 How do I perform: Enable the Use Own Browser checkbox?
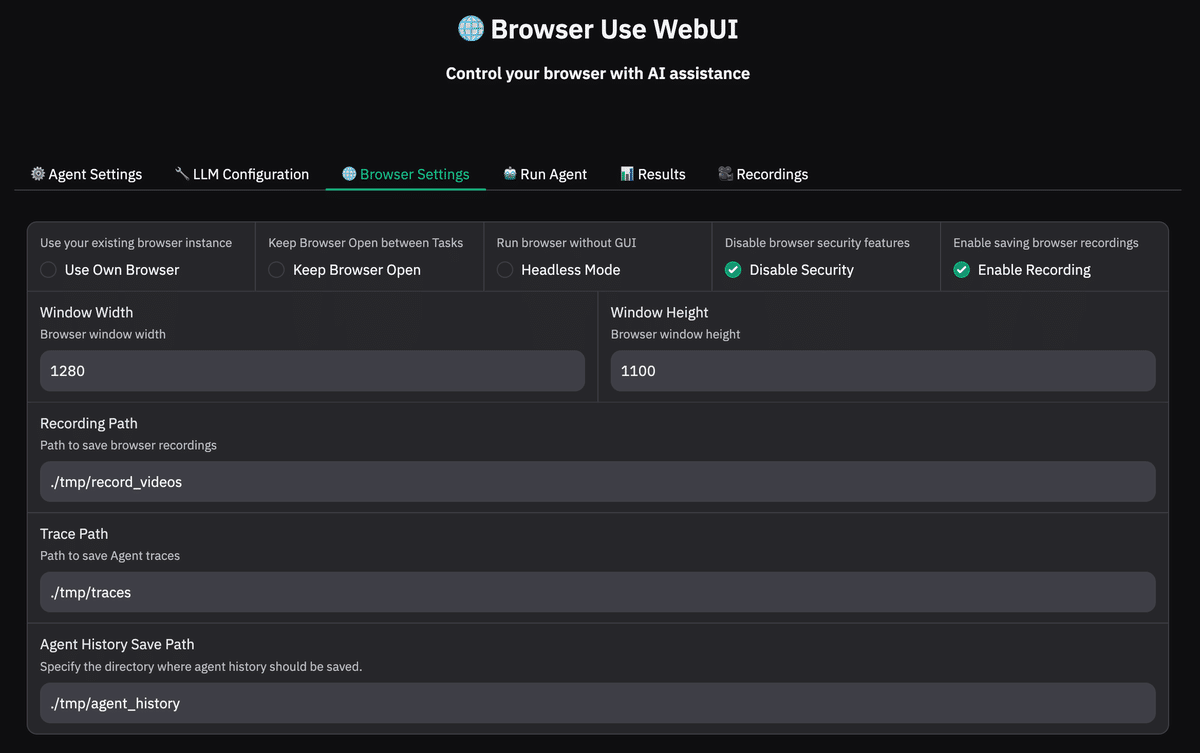pyautogui.click(x=48, y=270)
